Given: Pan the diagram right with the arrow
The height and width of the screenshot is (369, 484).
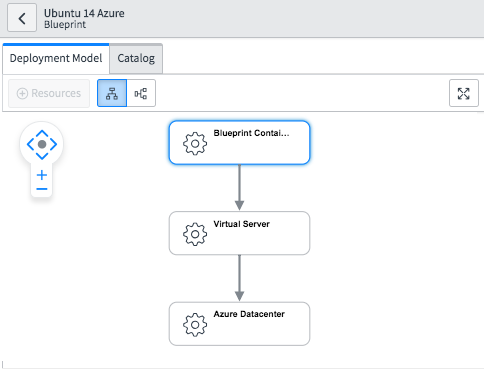Looking at the screenshot, I should click(x=53, y=144).
